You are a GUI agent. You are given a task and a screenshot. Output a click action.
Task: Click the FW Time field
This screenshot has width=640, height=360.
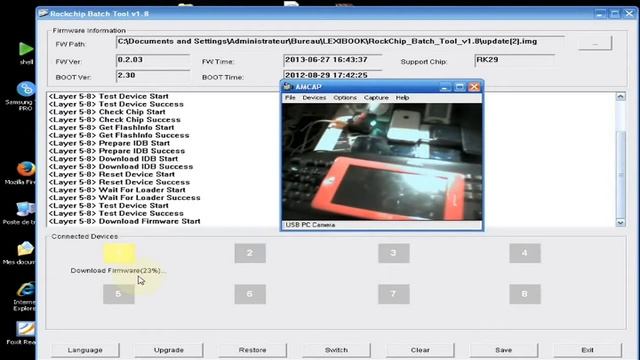point(333,60)
